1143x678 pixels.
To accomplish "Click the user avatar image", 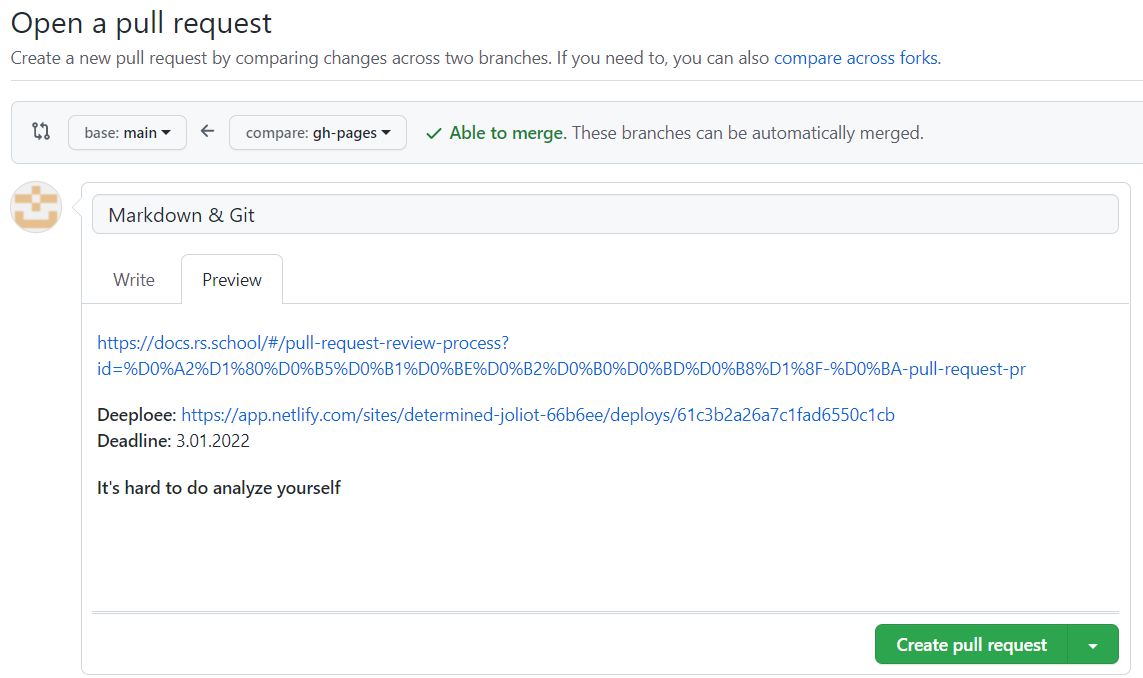I will pyautogui.click(x=36, y=207).
